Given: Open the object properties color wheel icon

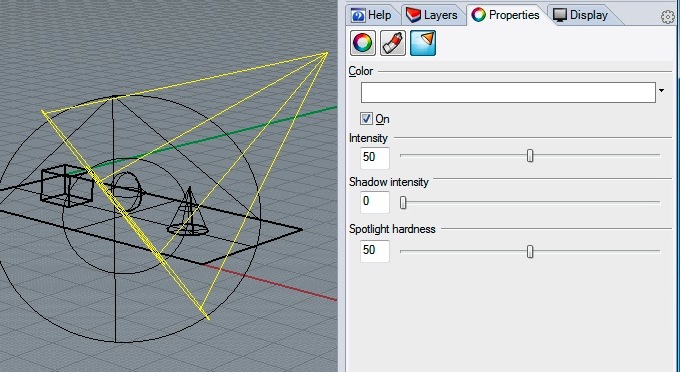Looking at the screenshot, I should pyautogui.click(x=363, y=42).
